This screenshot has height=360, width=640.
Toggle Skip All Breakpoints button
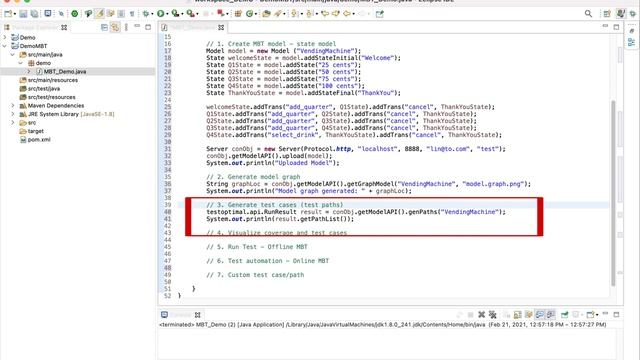point(61,13)
